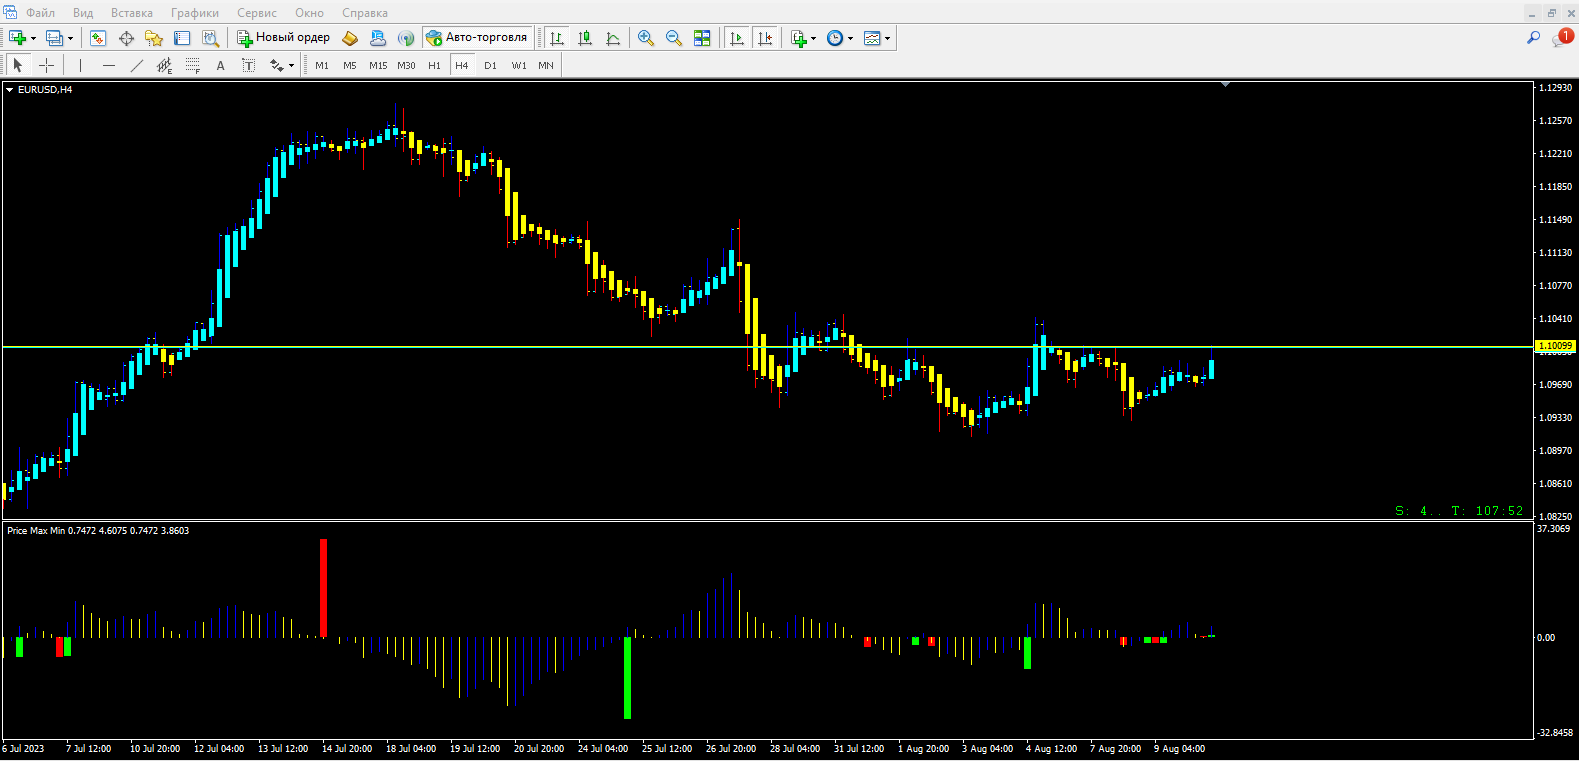
Task: Select the crosshair cursor tool
Action: 46,65
